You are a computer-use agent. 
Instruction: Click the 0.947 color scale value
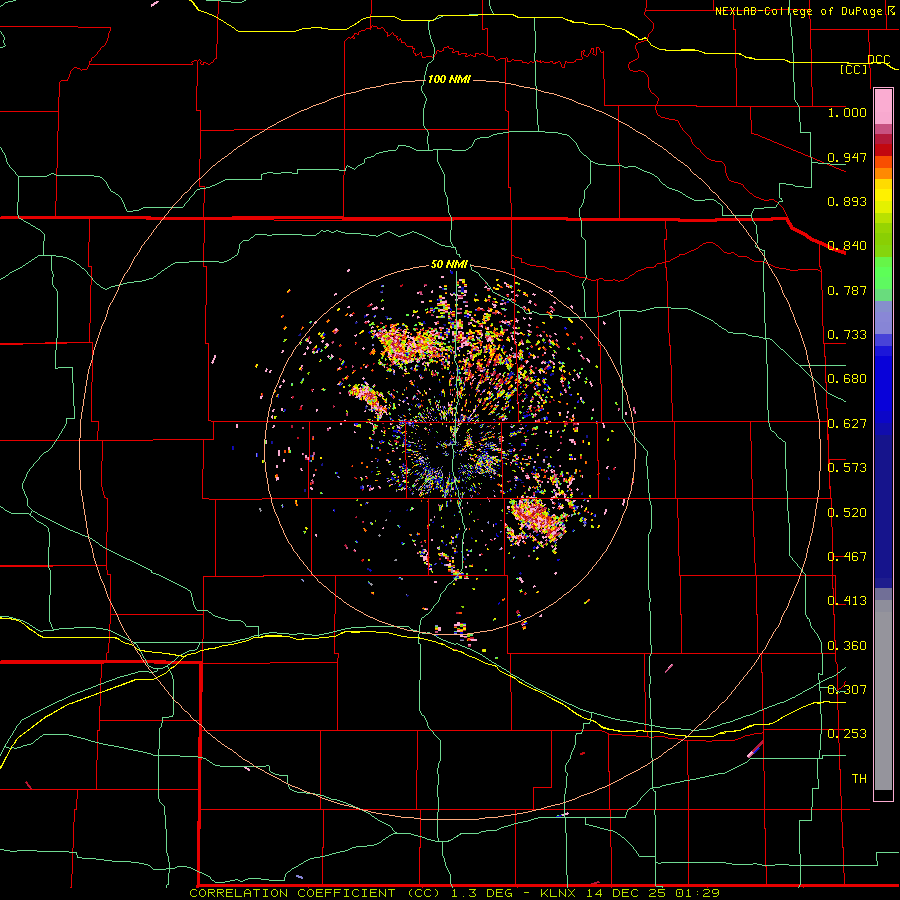click(x=847, y=157)
